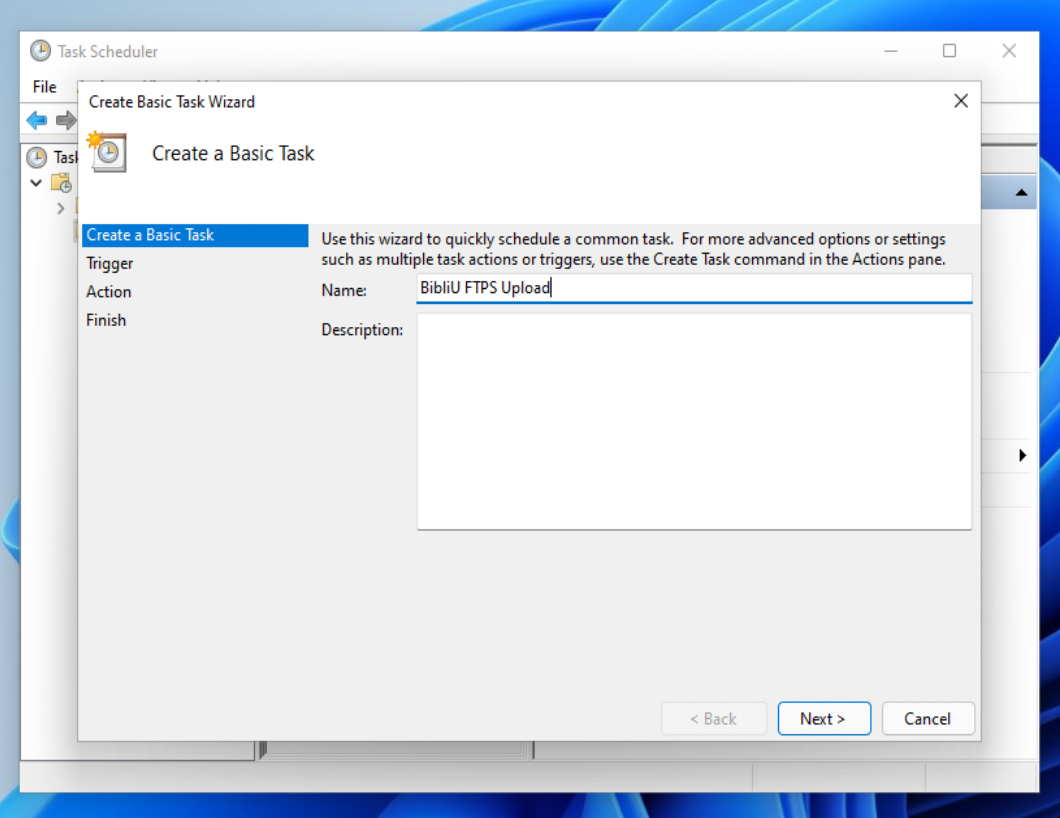Click the gray Forward arrow toolbar icon

pyautogui.click(x=66, y=121)
